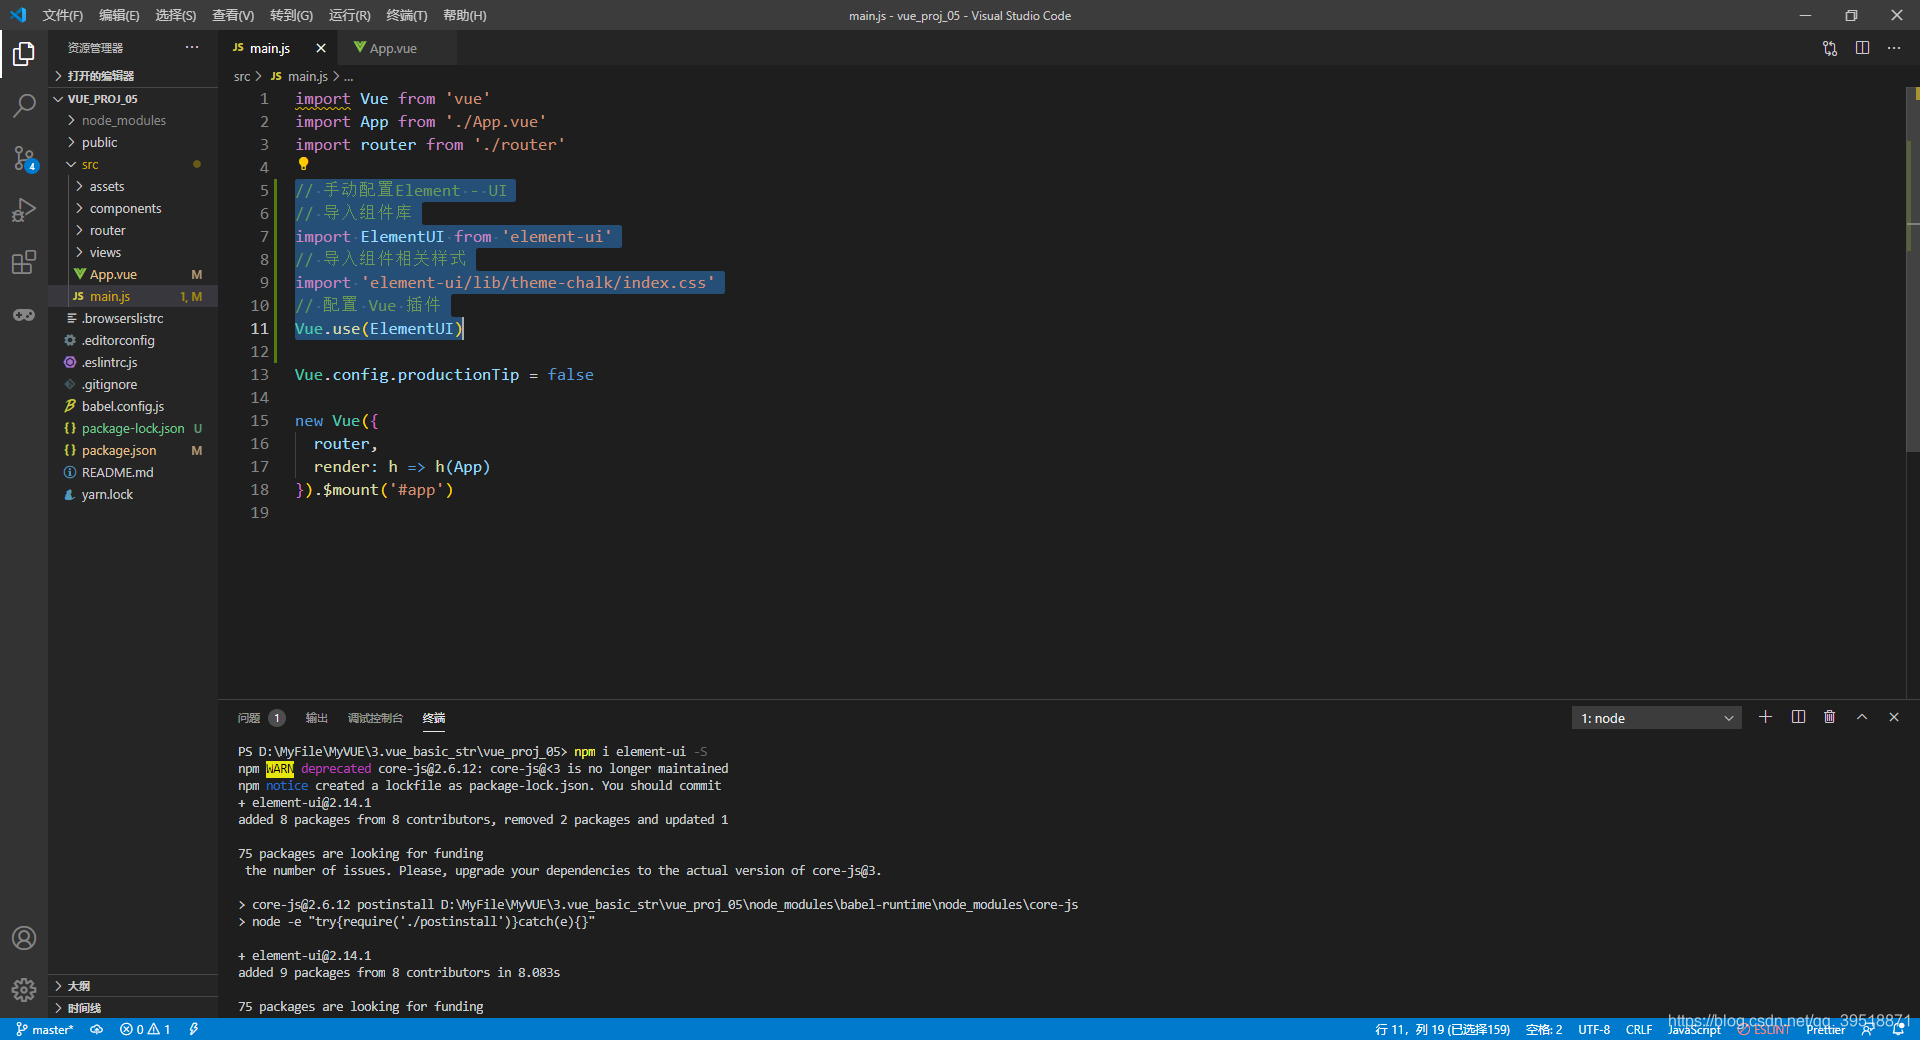Open the Selection menu

(176, 15)
